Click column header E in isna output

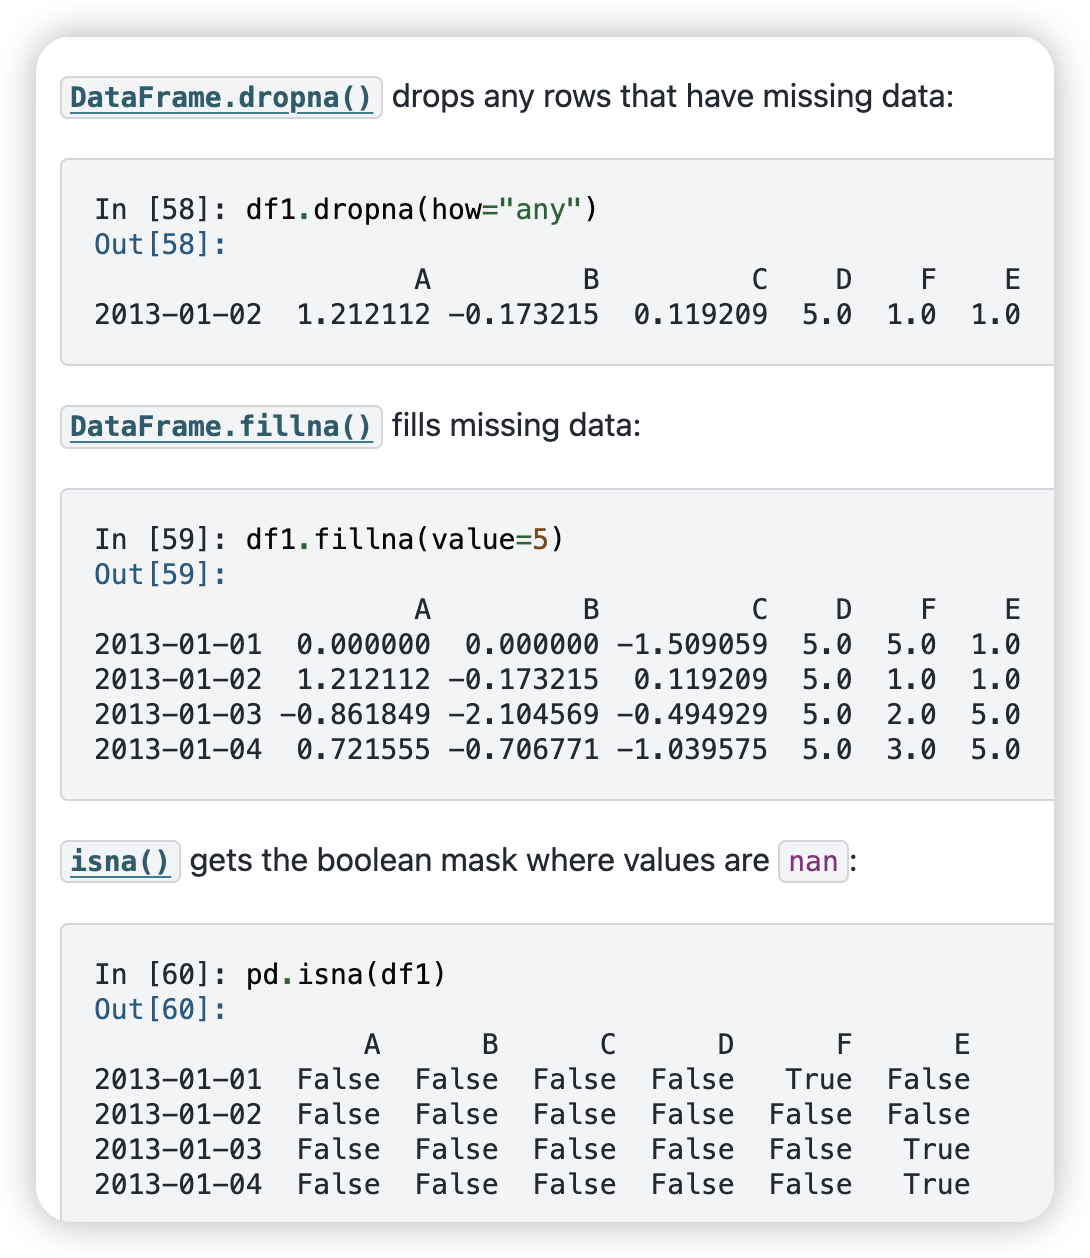click(x=962, y=1044)
